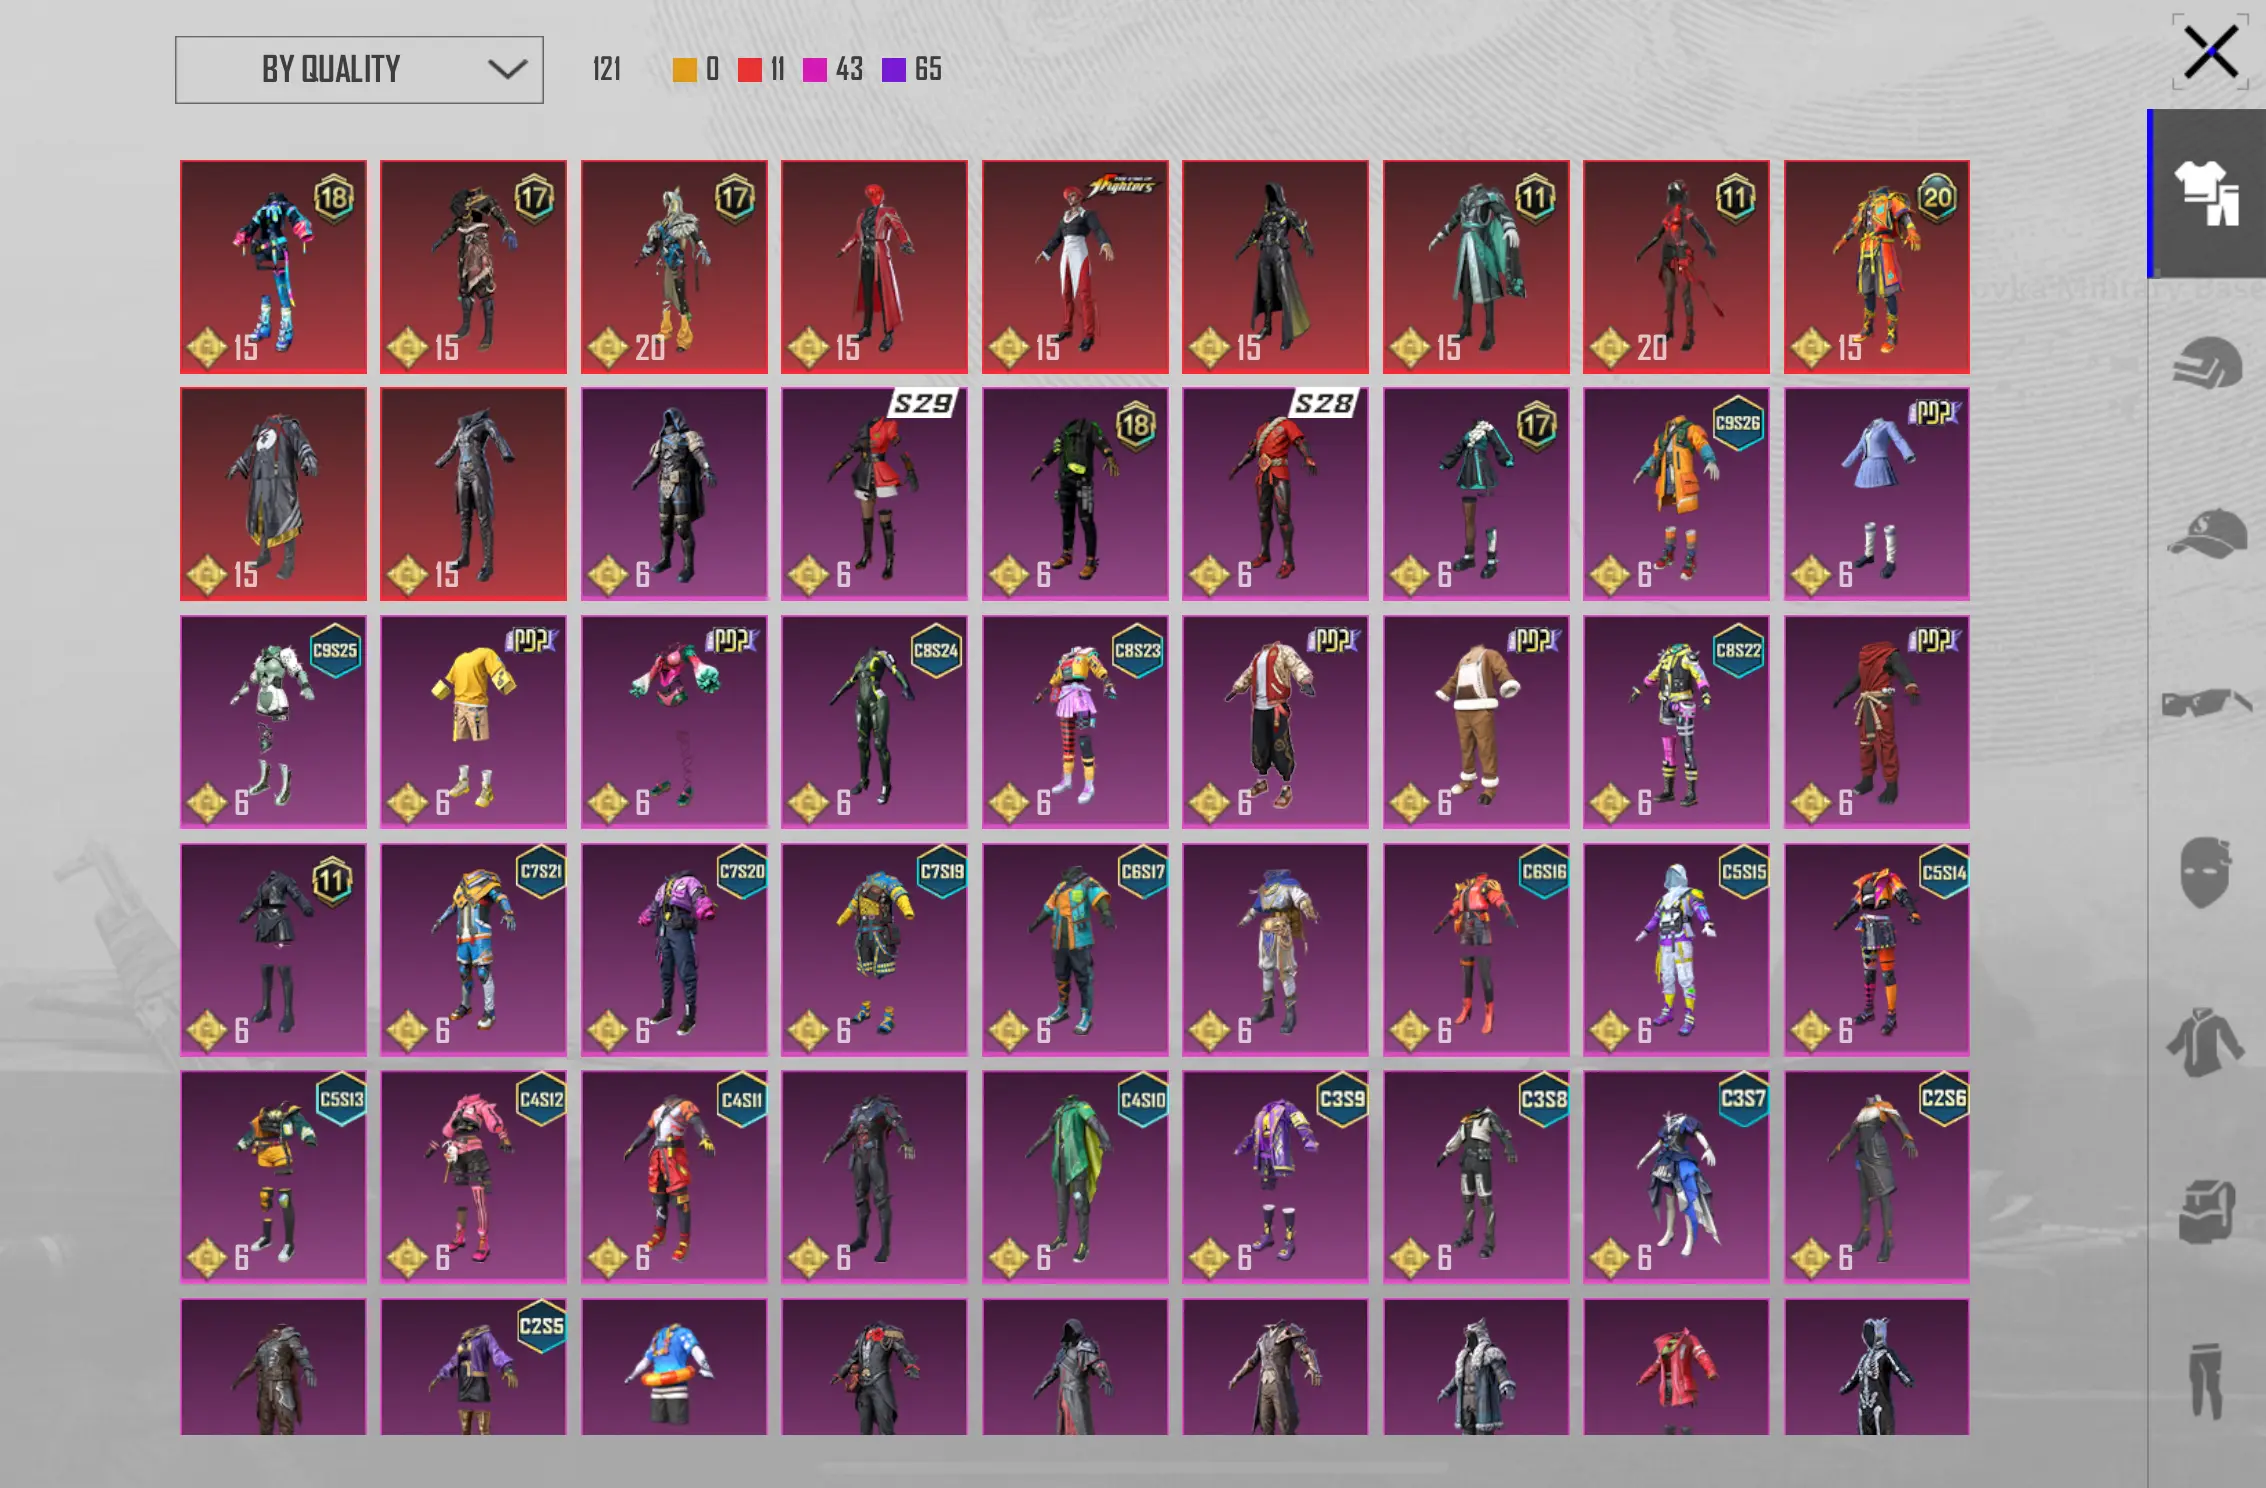2266x1488 pixels.
Task: Pick the level 20 orange mythic outfit
Action: [1876, 267]
